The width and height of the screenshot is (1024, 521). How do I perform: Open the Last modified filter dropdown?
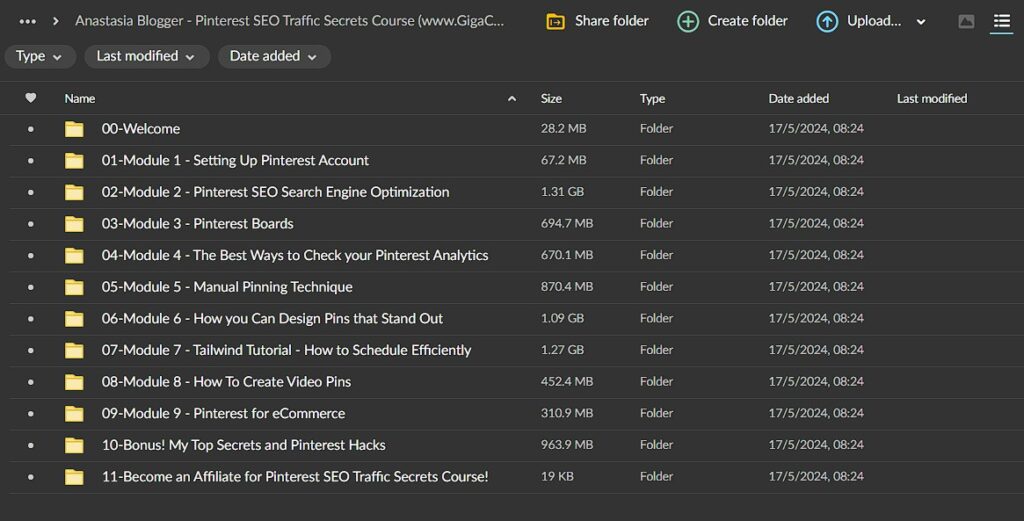[146, 57]
